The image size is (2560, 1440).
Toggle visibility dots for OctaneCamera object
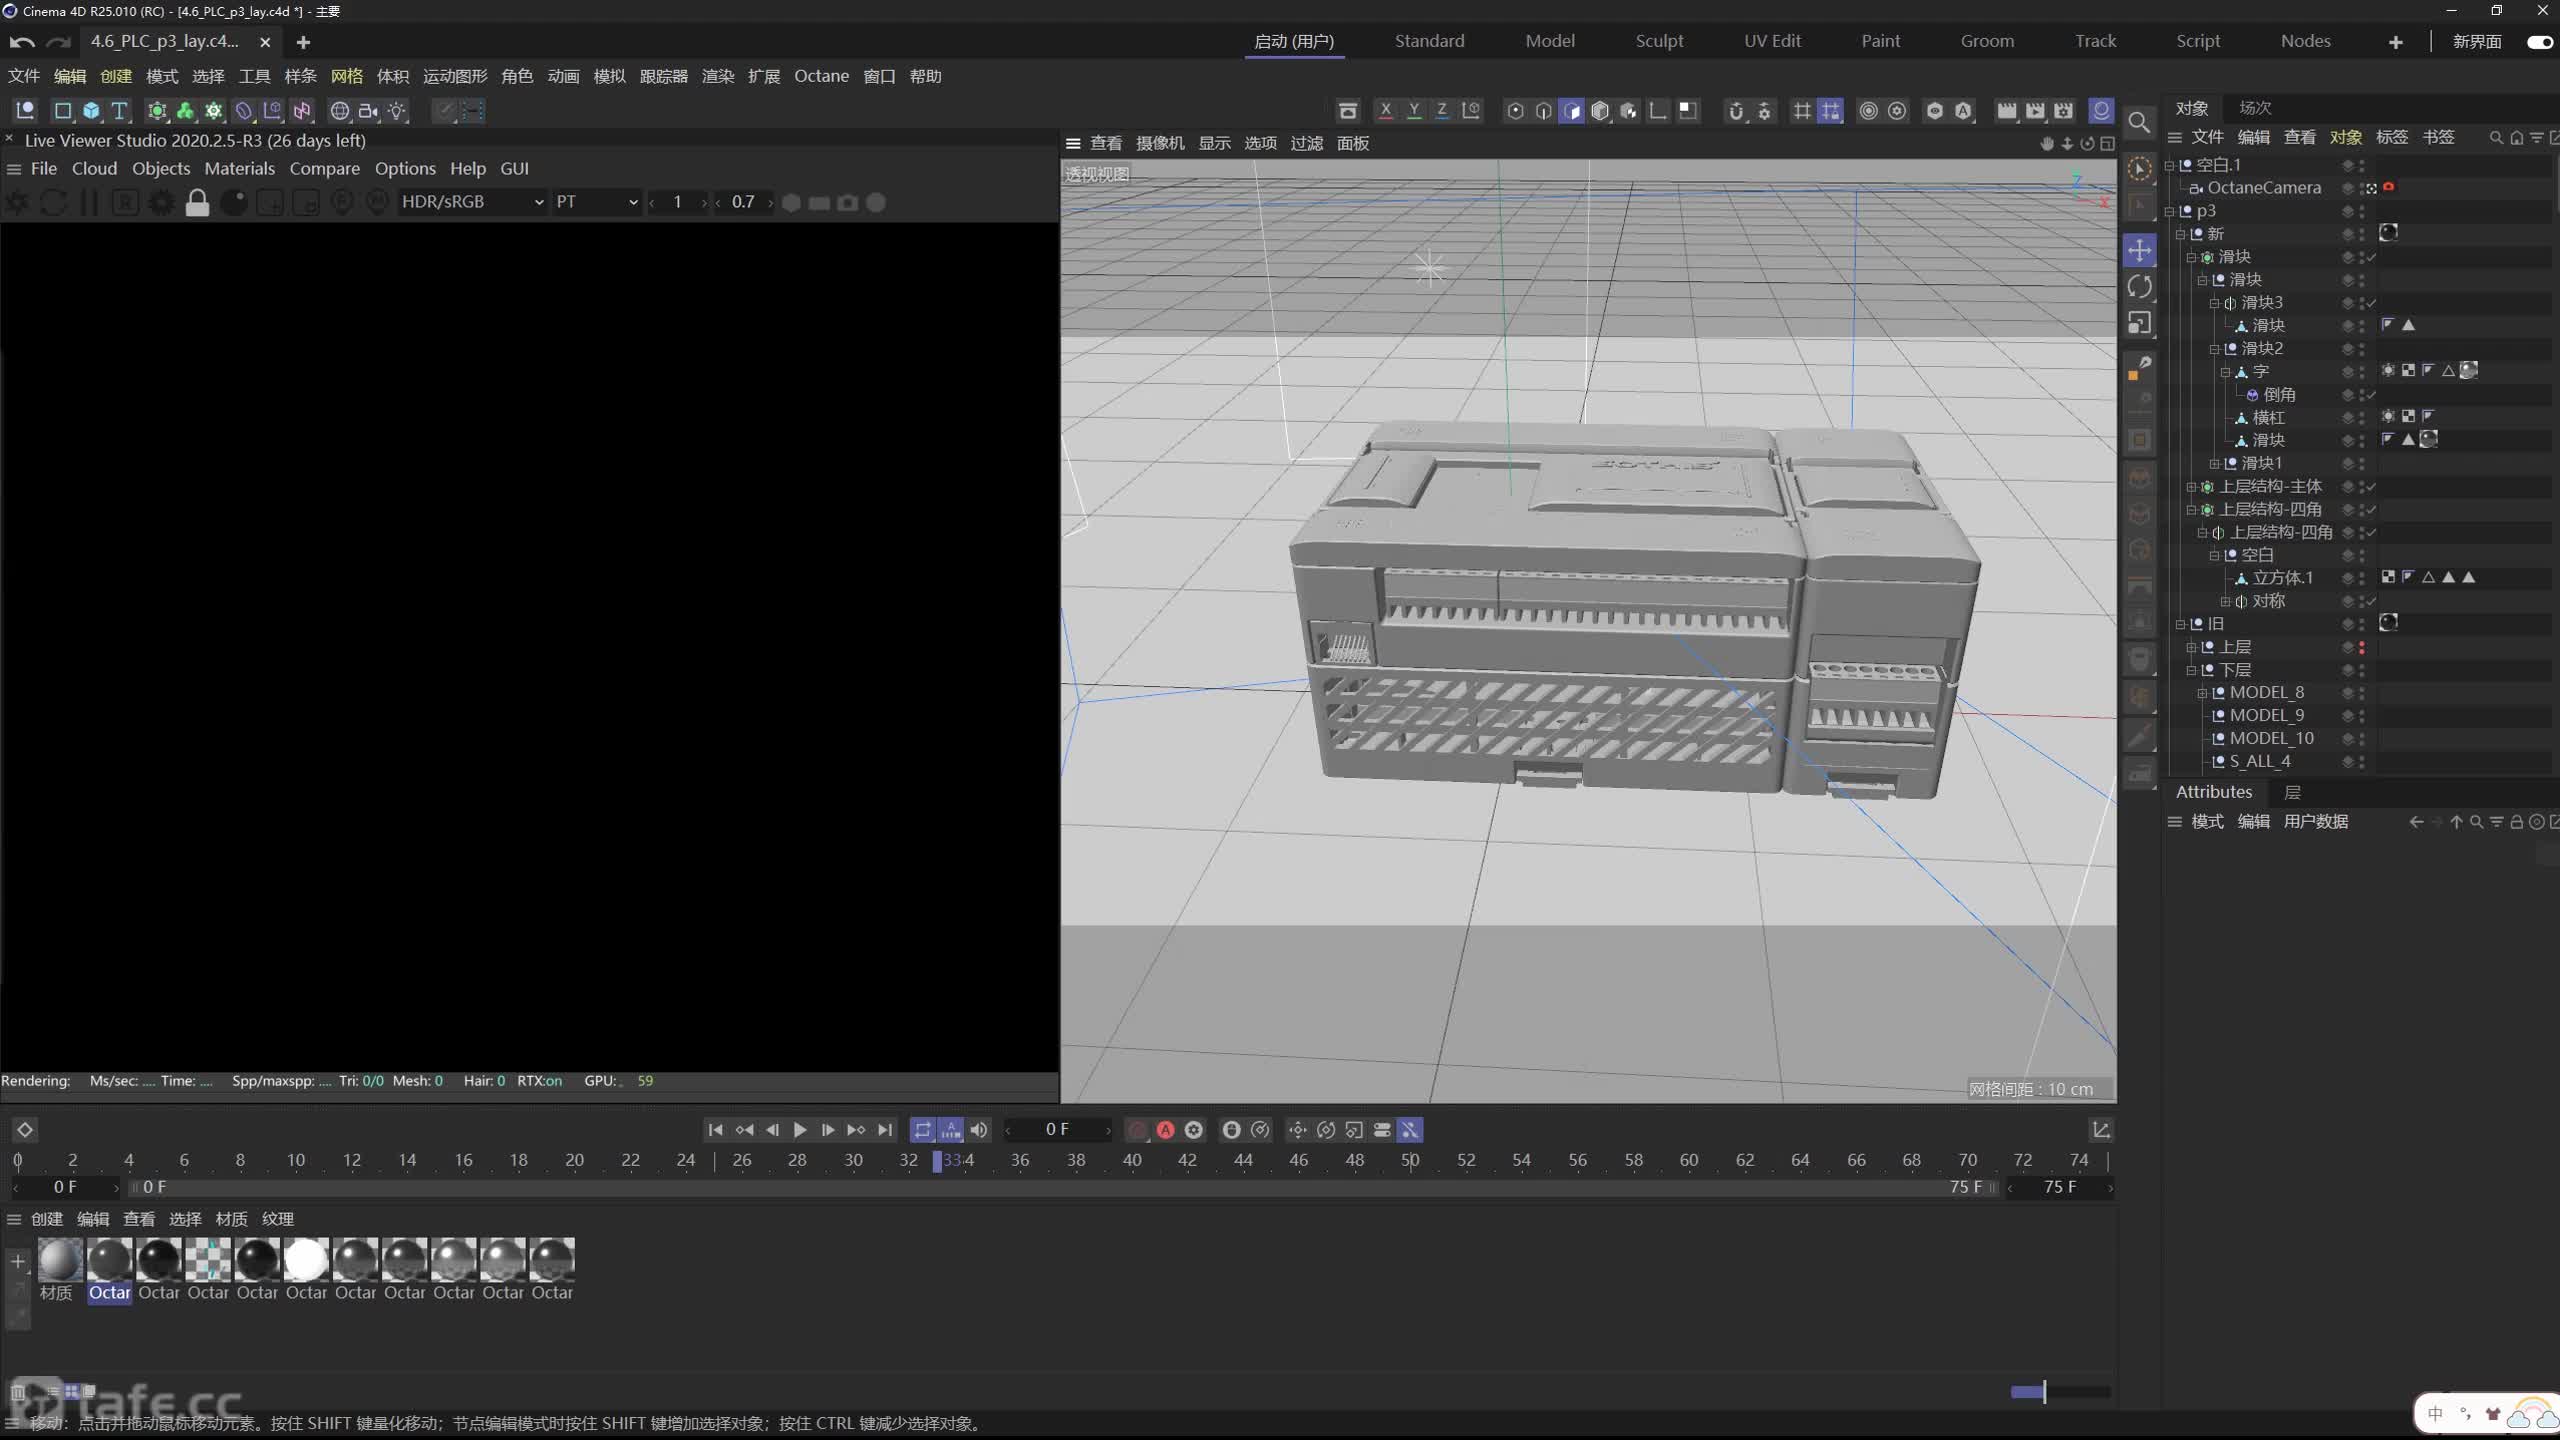2362,188
